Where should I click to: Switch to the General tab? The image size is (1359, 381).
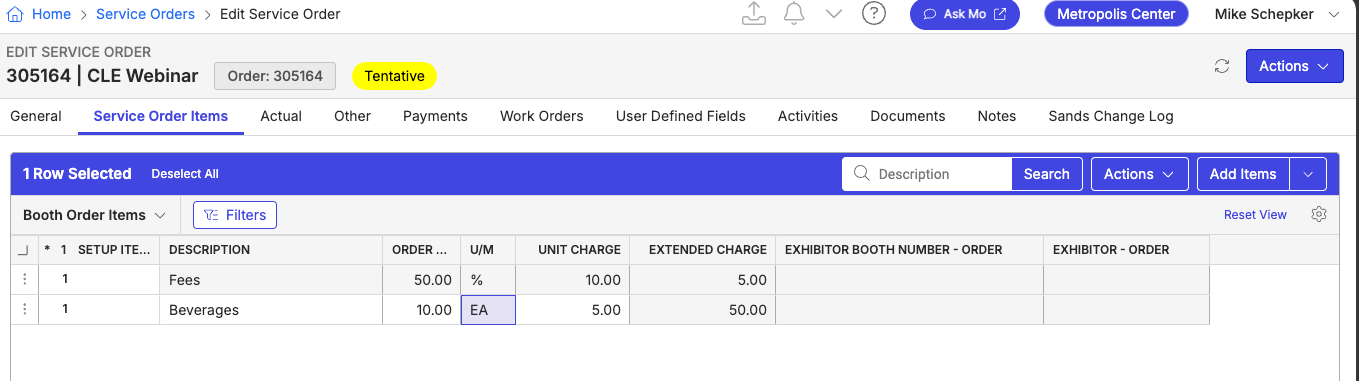pos(36,116)
